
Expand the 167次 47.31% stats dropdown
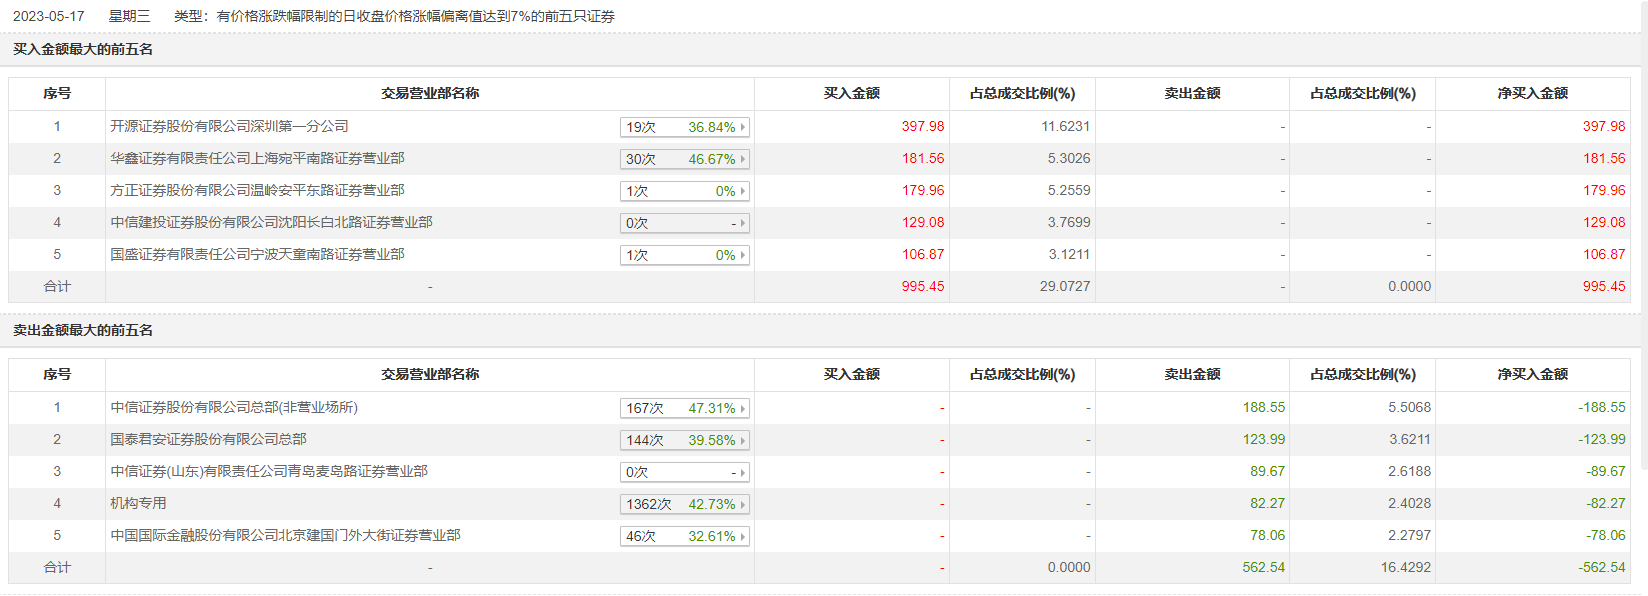(742, 408)
